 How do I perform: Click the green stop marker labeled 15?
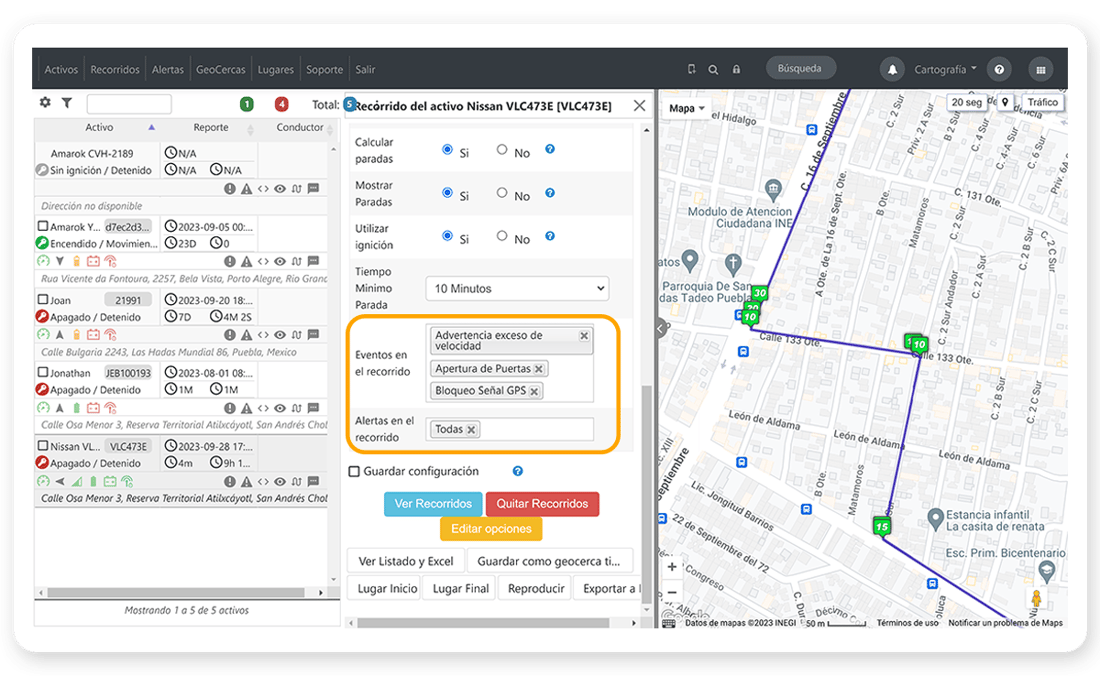(882, 527)
